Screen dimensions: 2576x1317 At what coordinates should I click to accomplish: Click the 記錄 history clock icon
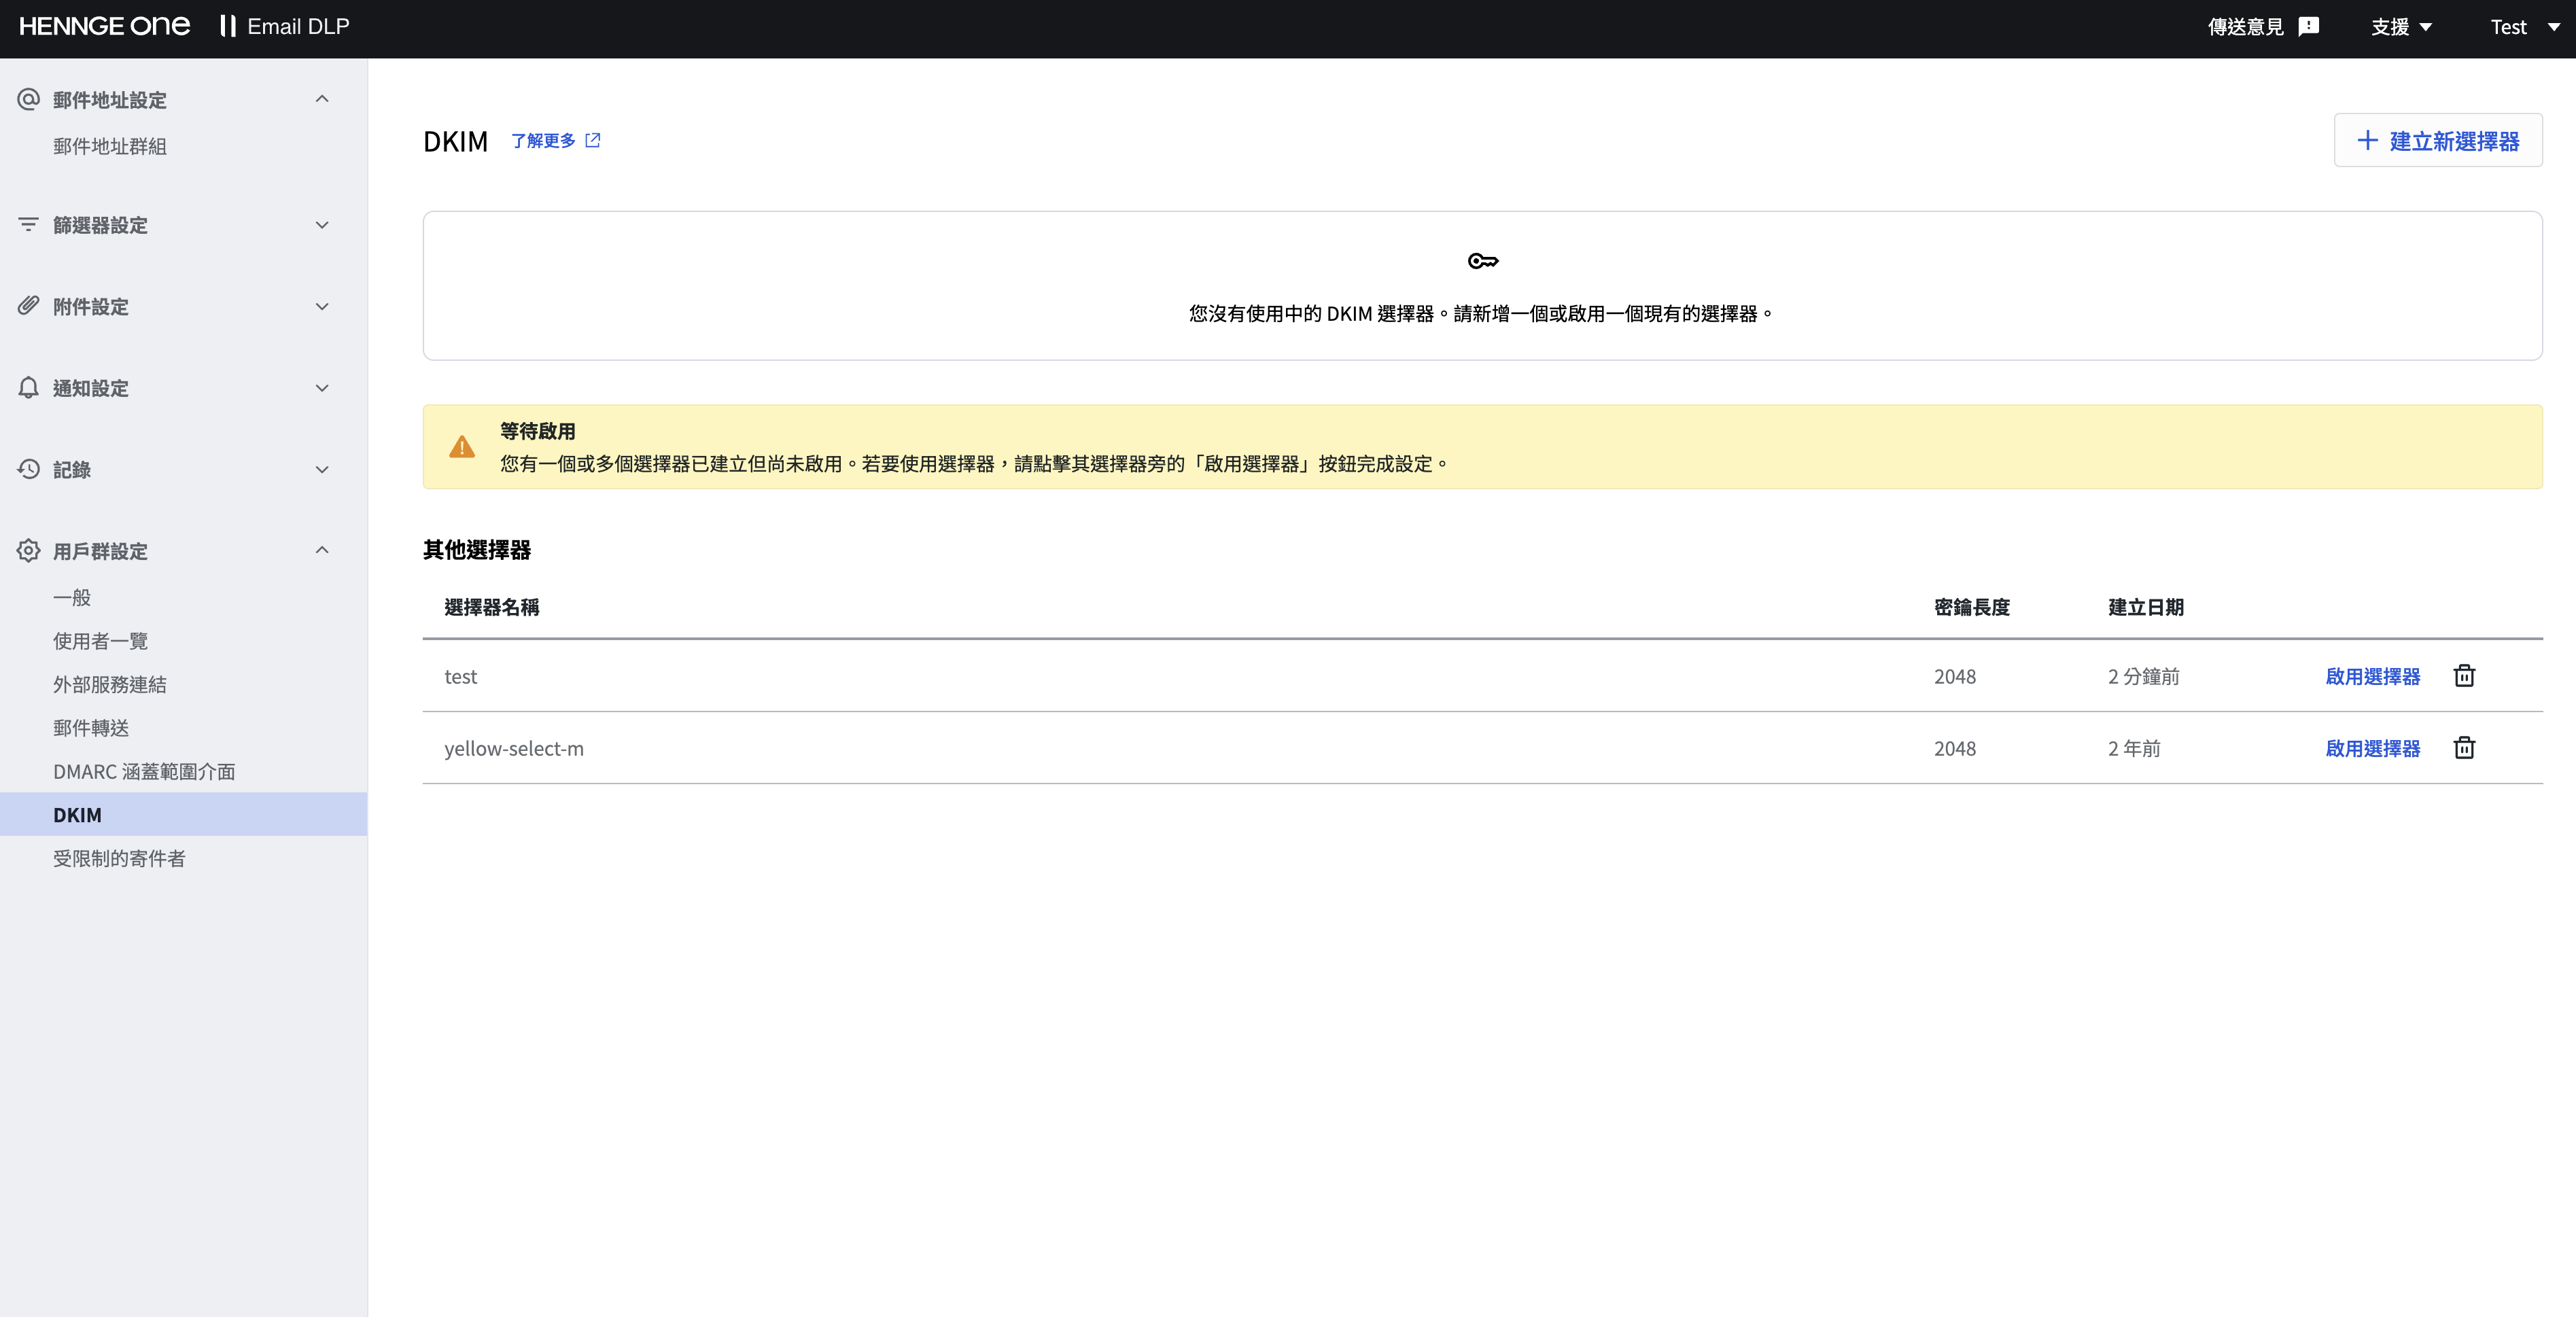[28, 469]
